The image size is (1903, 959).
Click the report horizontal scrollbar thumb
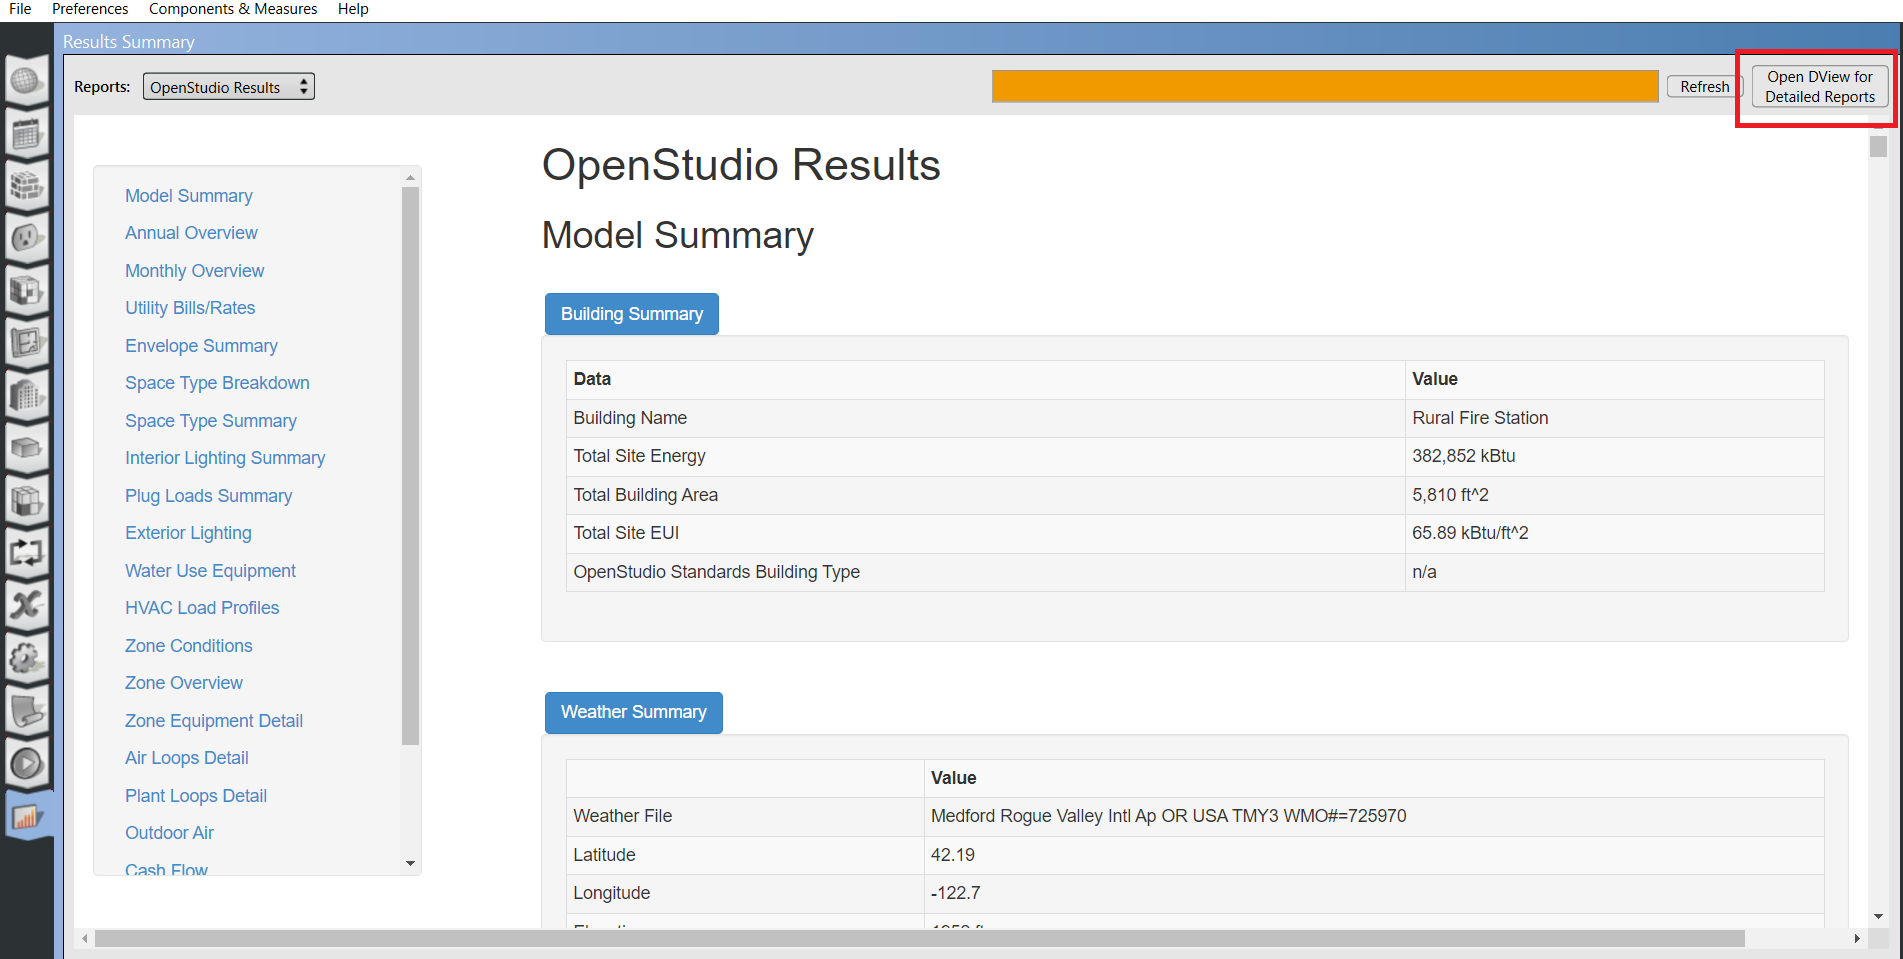pyautogui.click(x=920, y=939)
